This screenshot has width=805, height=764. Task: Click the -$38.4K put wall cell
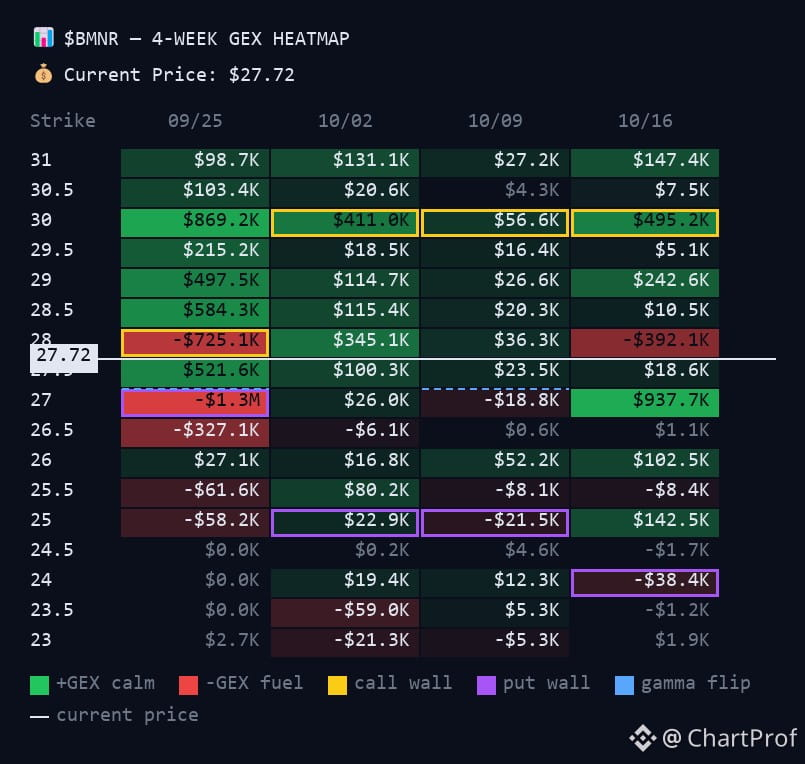coord(645,583)
